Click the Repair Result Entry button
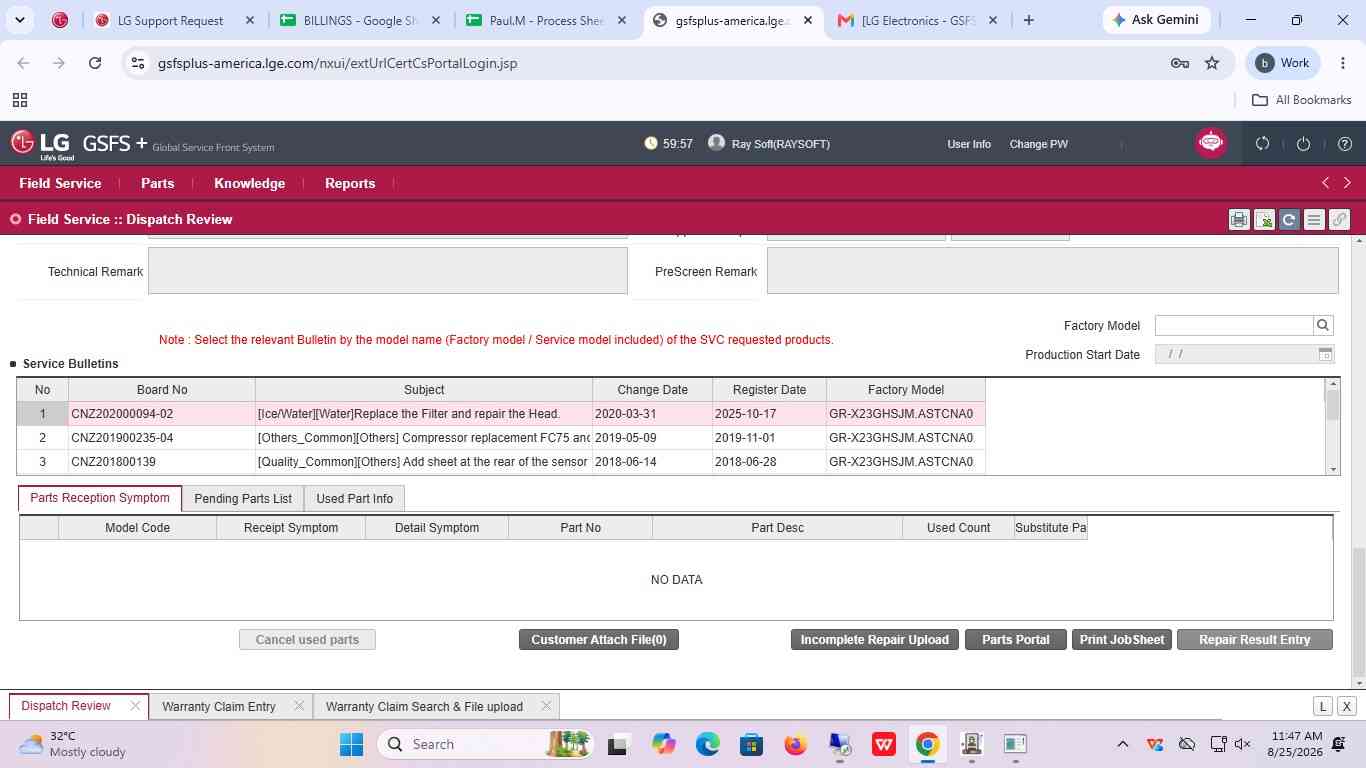The width and height of the screenshot is (1366, 768). tap(1254, 640)
